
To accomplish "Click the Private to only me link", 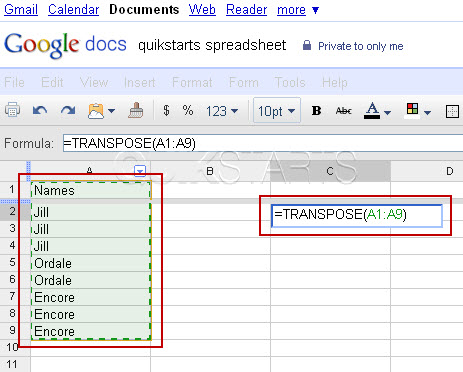I will (361, 46).
